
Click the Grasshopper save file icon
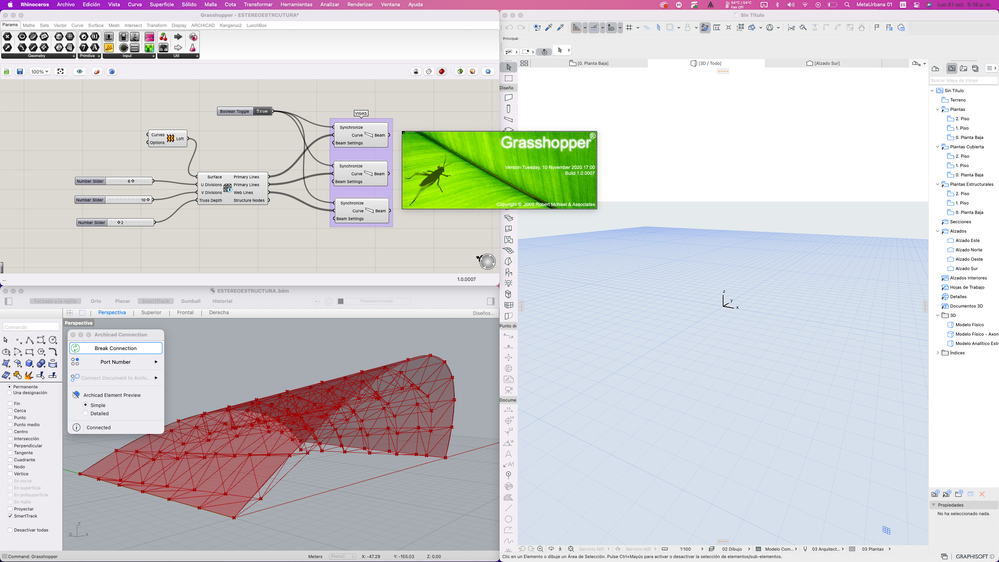(x=20, y=72)
